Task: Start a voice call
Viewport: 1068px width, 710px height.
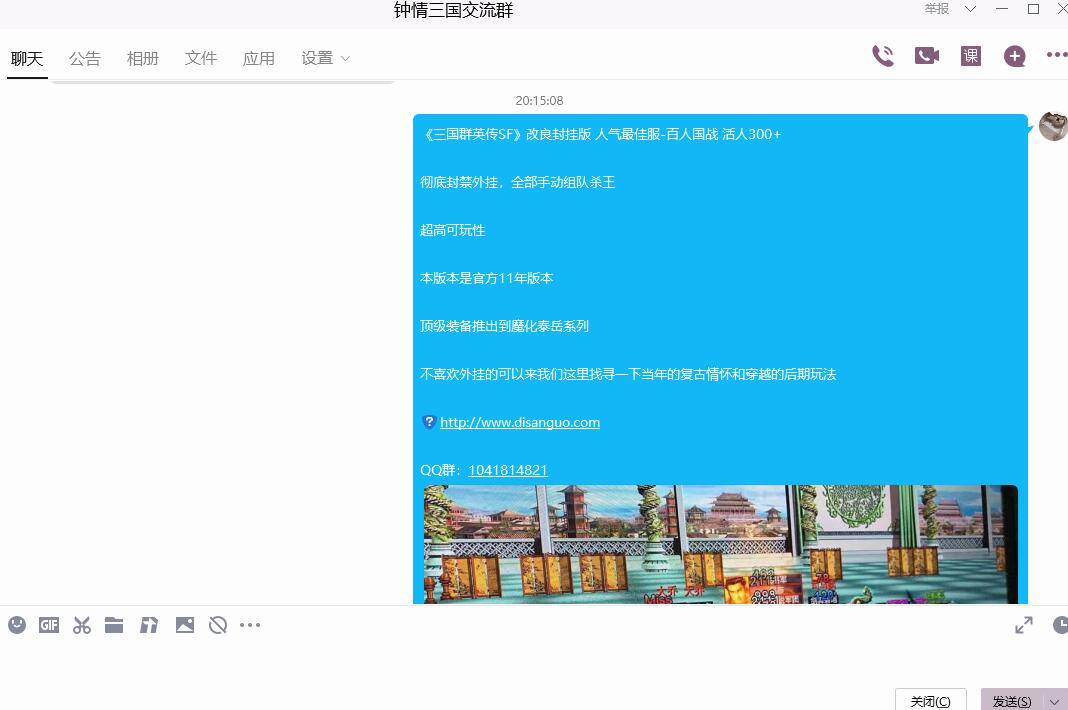Action: (x=883, y=56)
